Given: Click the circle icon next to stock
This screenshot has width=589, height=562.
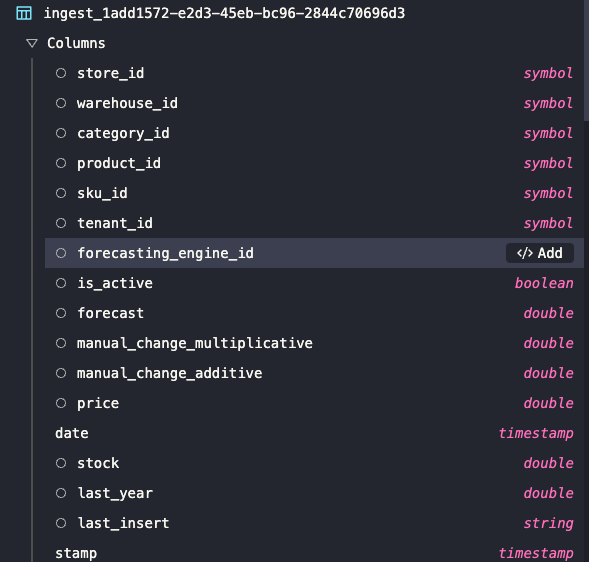Looking at the screenshot, I should [x=61, y=463].
